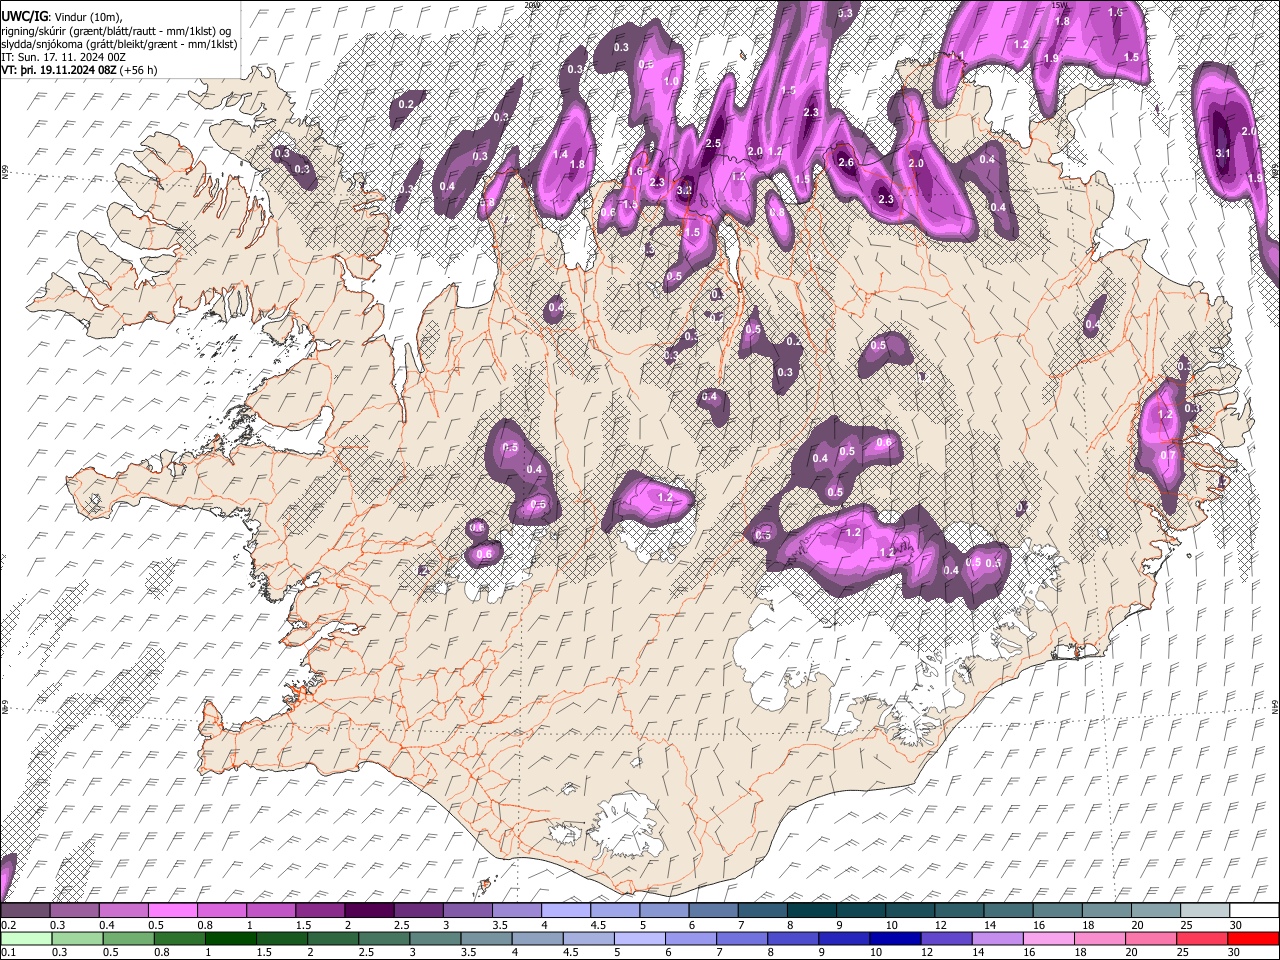The height and width of the screenshot is (960, 1280).
Task: Click the '1.4' precipitation value on the map
Action: [x=560, y=155]
